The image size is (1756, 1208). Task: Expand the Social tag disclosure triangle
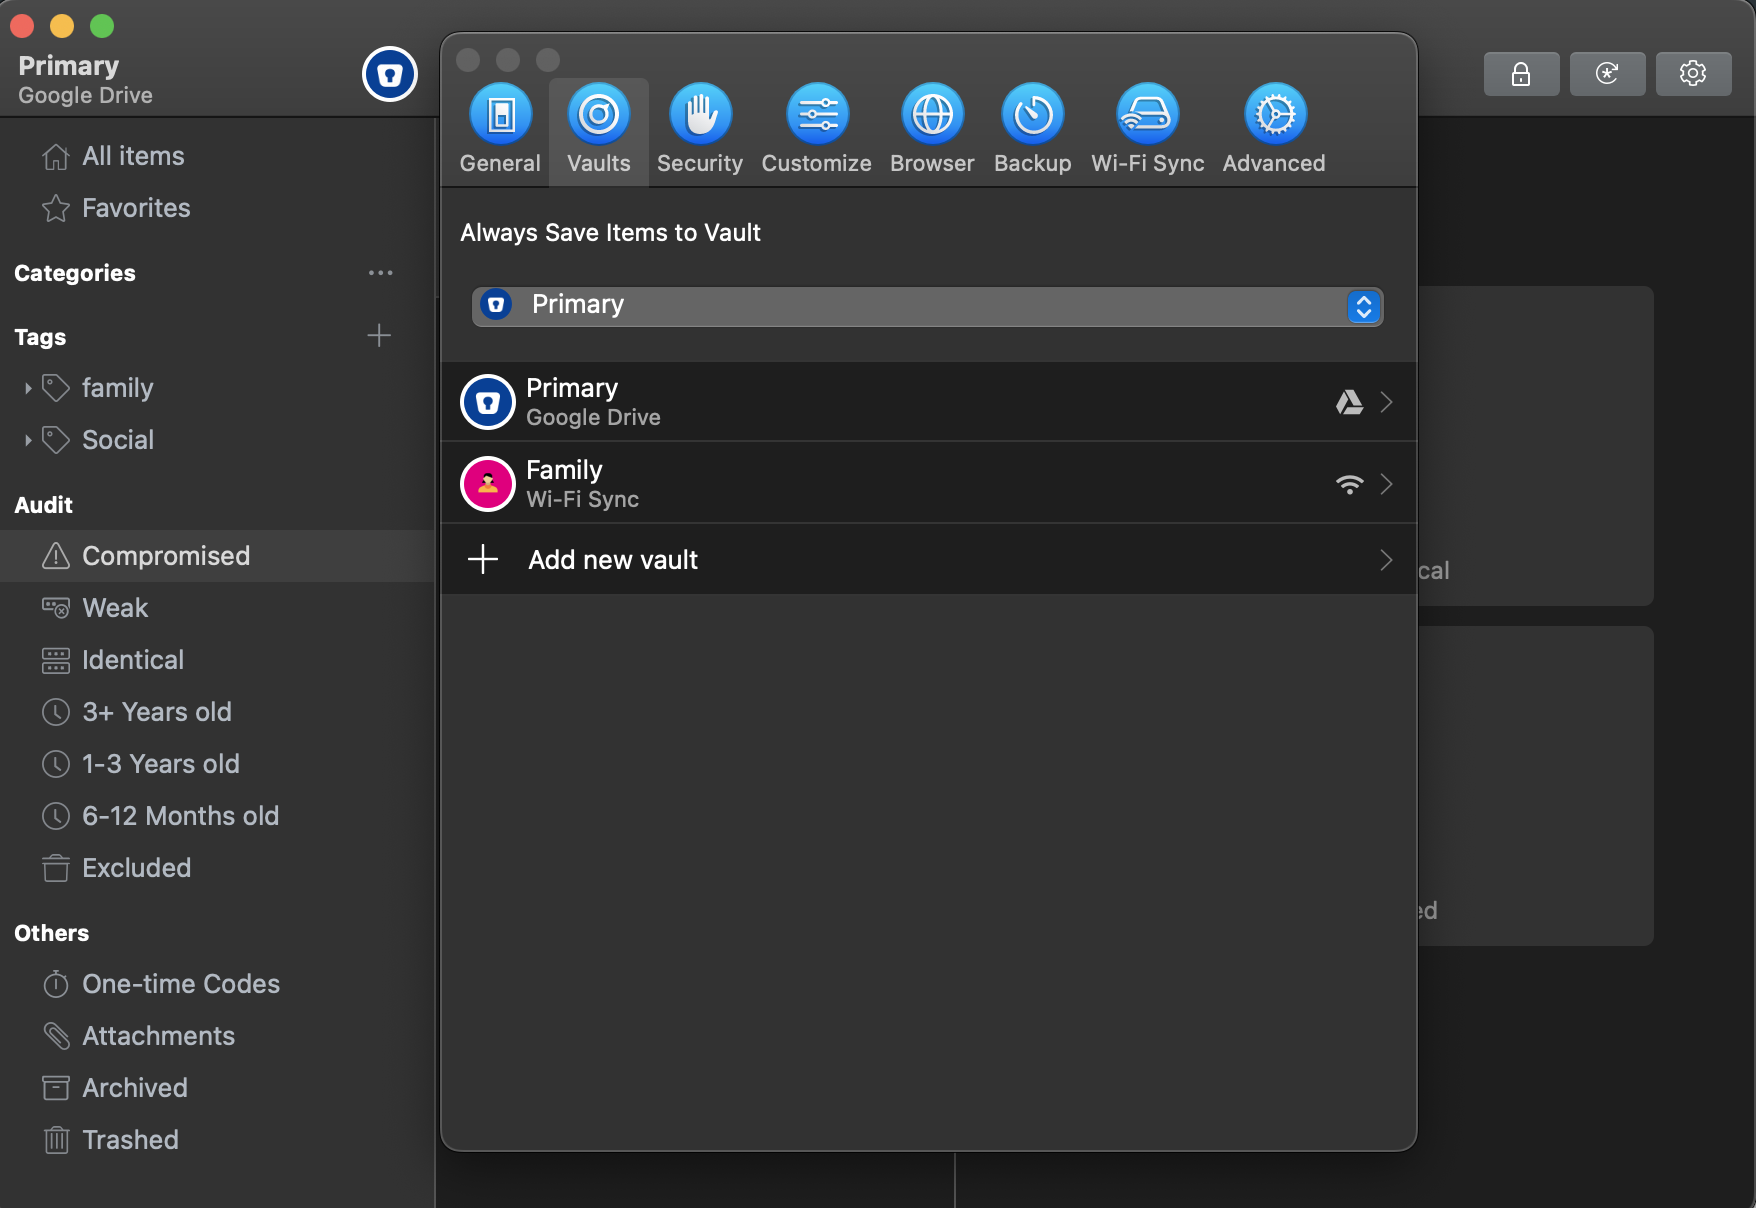(x=28, y=440)
